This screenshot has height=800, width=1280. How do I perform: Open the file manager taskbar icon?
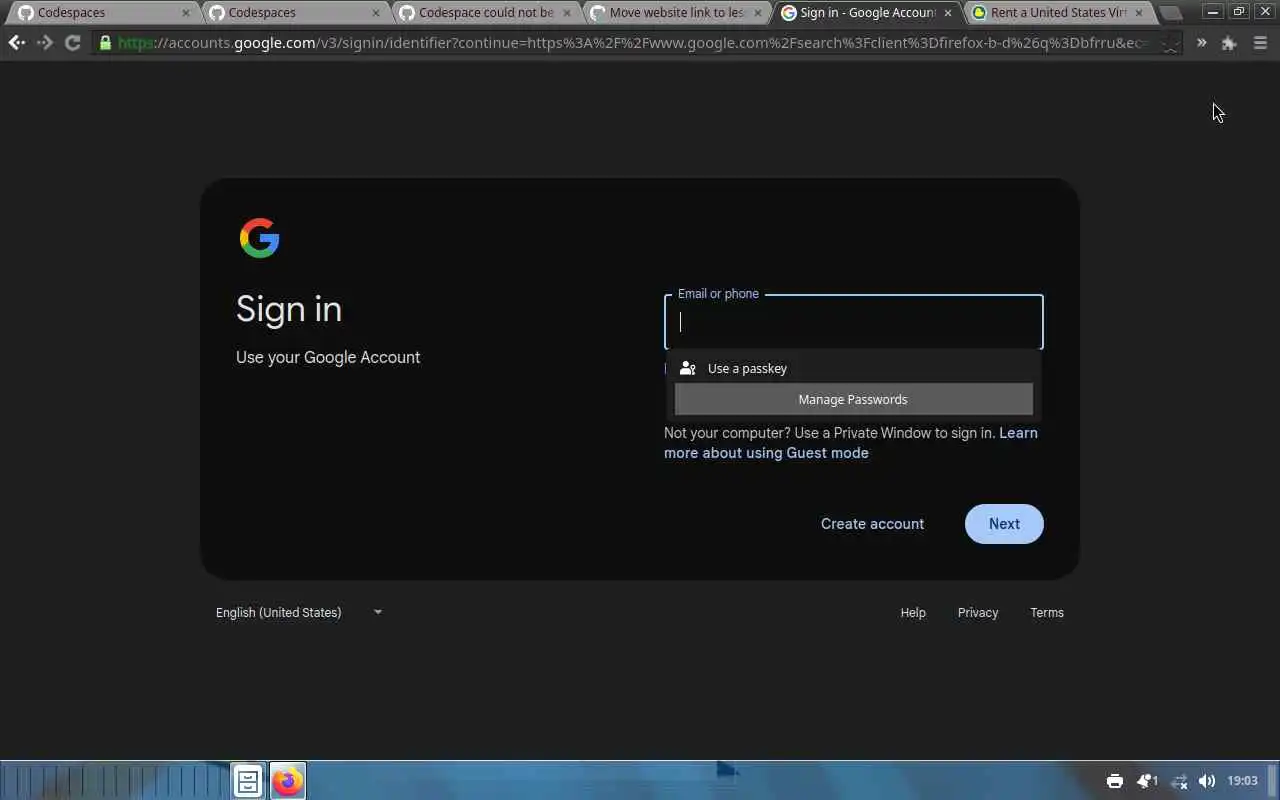(248, 781)
